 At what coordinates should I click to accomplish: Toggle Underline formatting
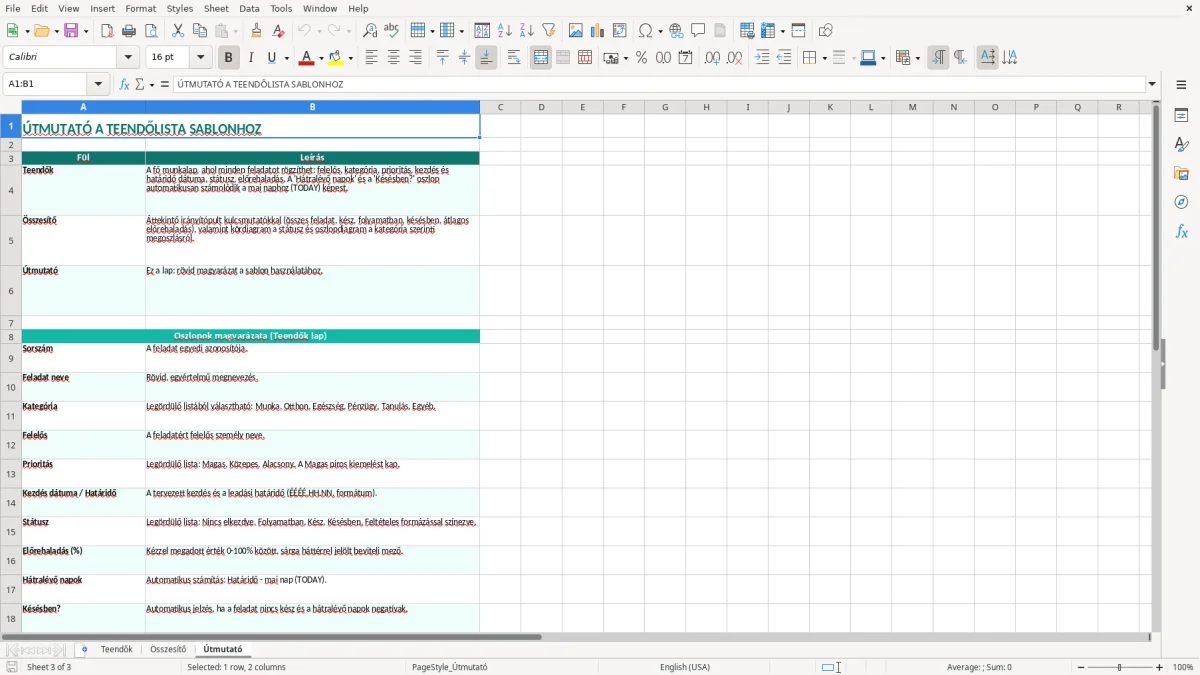click(x=272, y=58)
